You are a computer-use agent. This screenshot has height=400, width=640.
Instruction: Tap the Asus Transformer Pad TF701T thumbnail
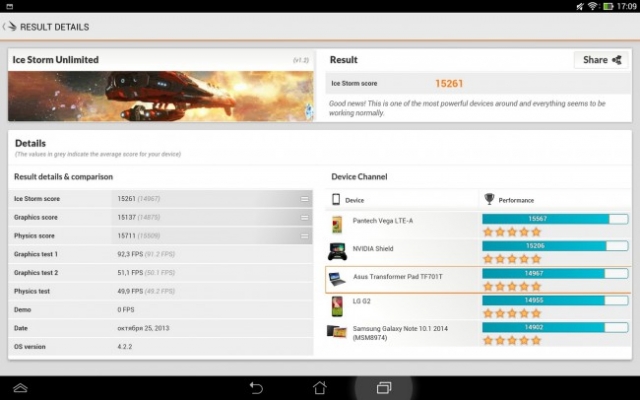(337, 278)
